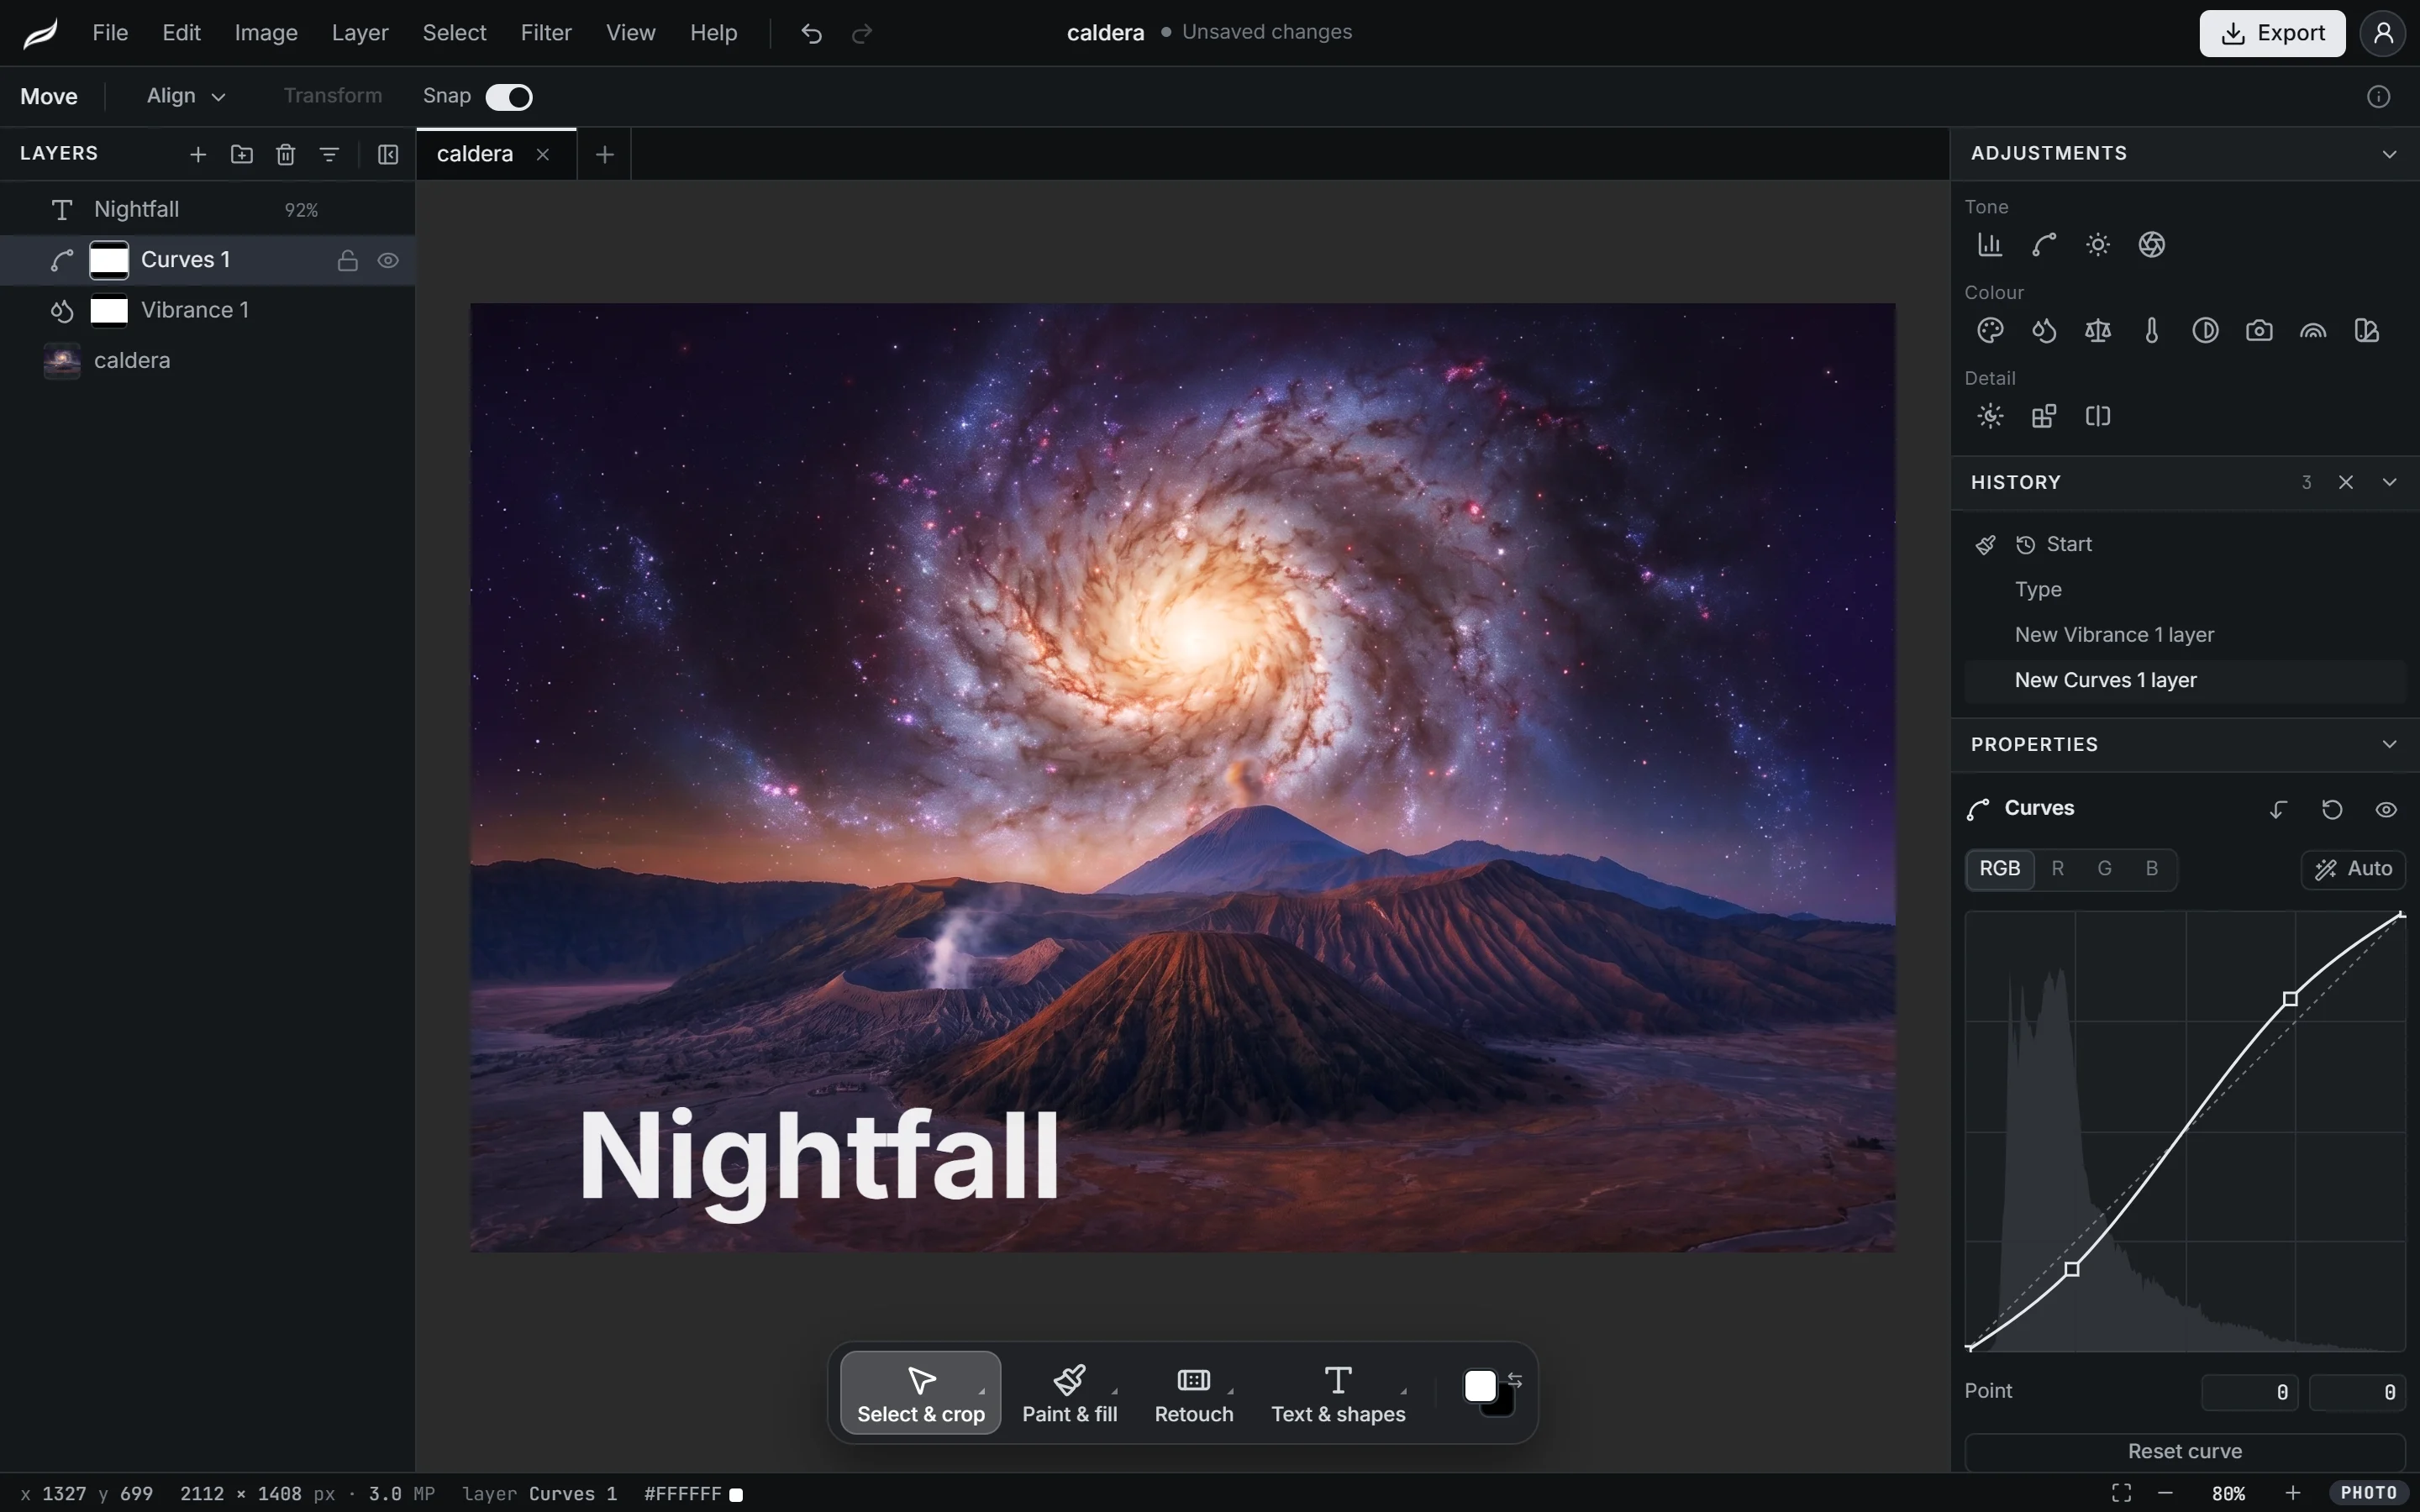Image resolution: width=2420 pixels, height=1512 pixels.
Task: Collapse the Properties panel
Action: pyautogui.click(x=2390, y=744)
